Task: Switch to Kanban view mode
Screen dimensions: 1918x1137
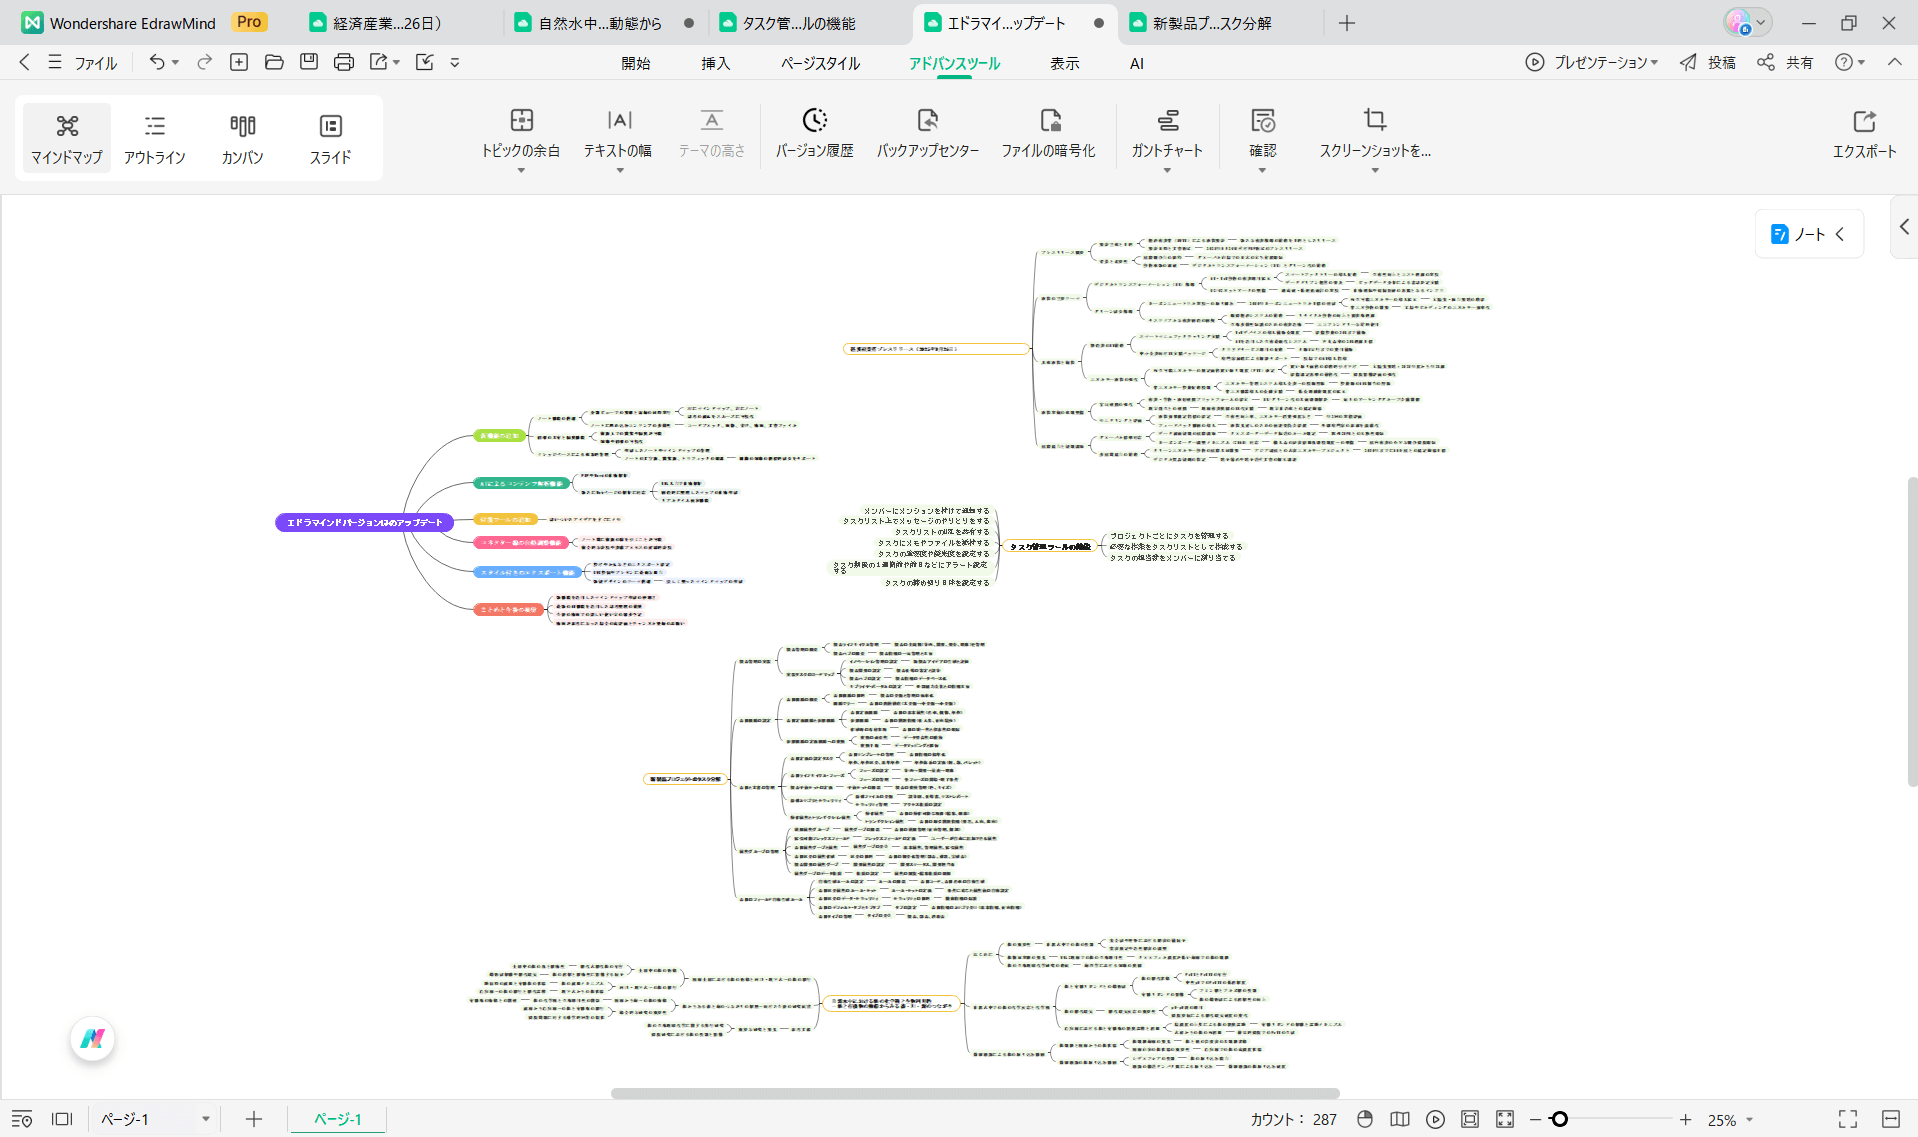Action: tap(242, 138)
